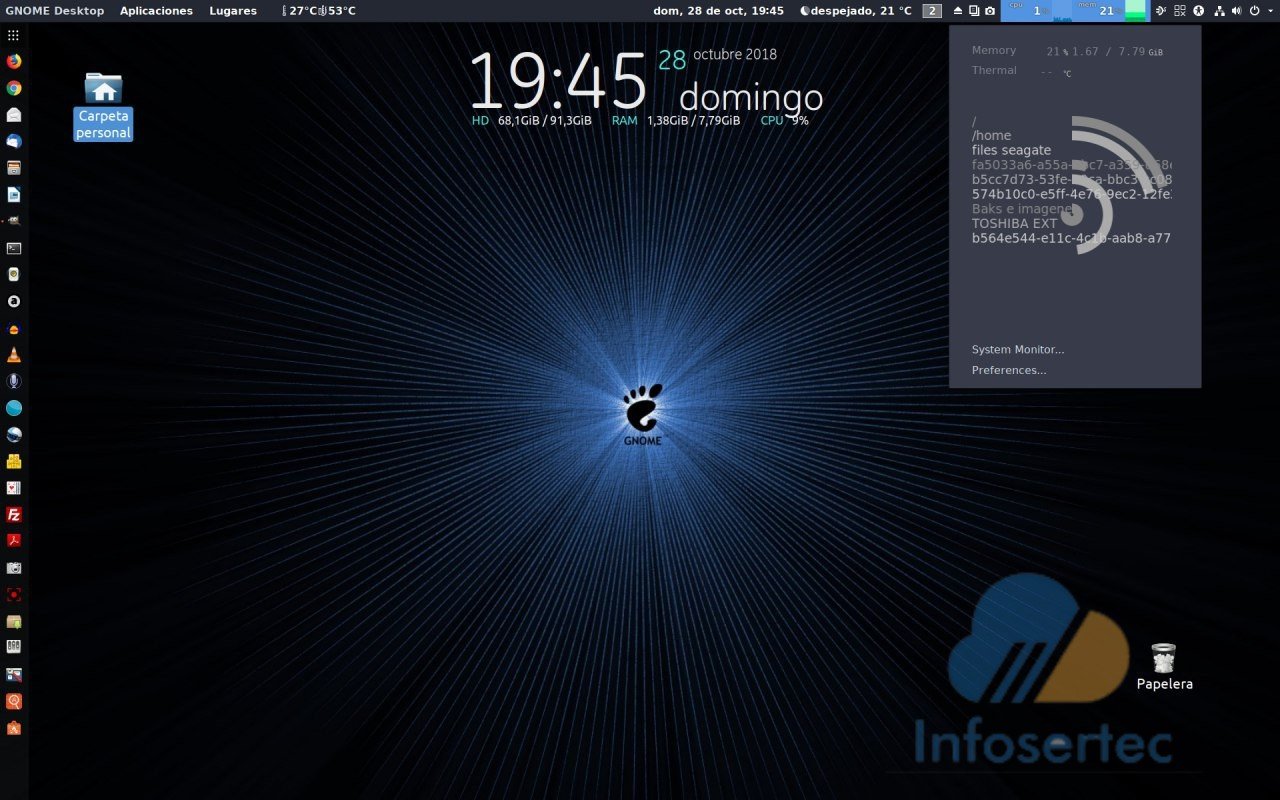1280x800 pixels.
Task: Launch the Terminal from the dock
Action: (x=14, y=248)
